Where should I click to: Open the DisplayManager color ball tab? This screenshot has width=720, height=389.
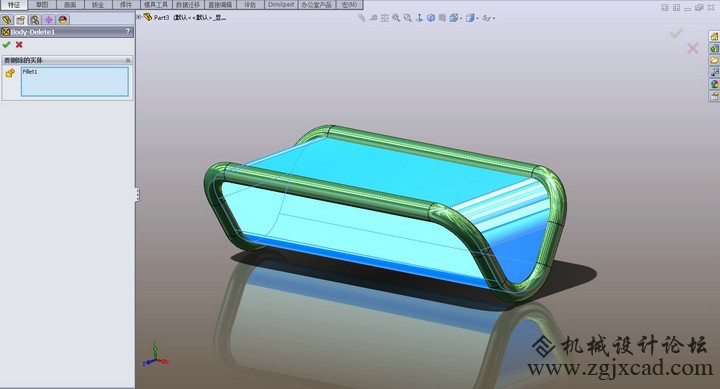coord(63,20)
